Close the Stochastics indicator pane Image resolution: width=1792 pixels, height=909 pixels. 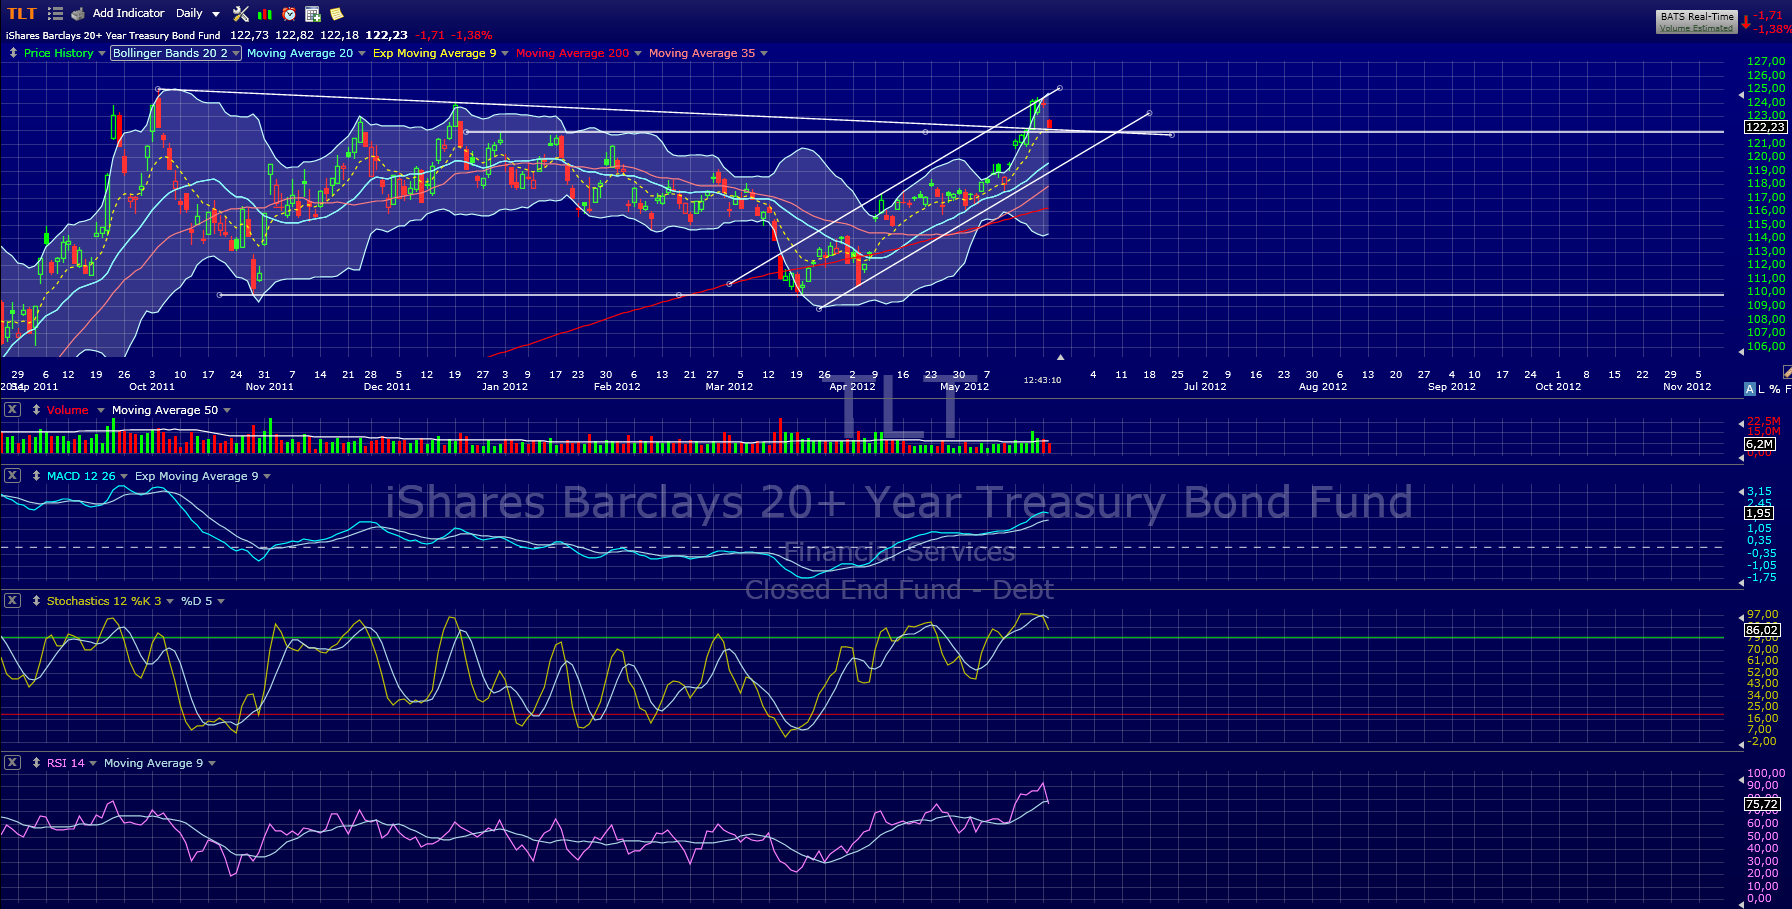click(x=12, y=601)
